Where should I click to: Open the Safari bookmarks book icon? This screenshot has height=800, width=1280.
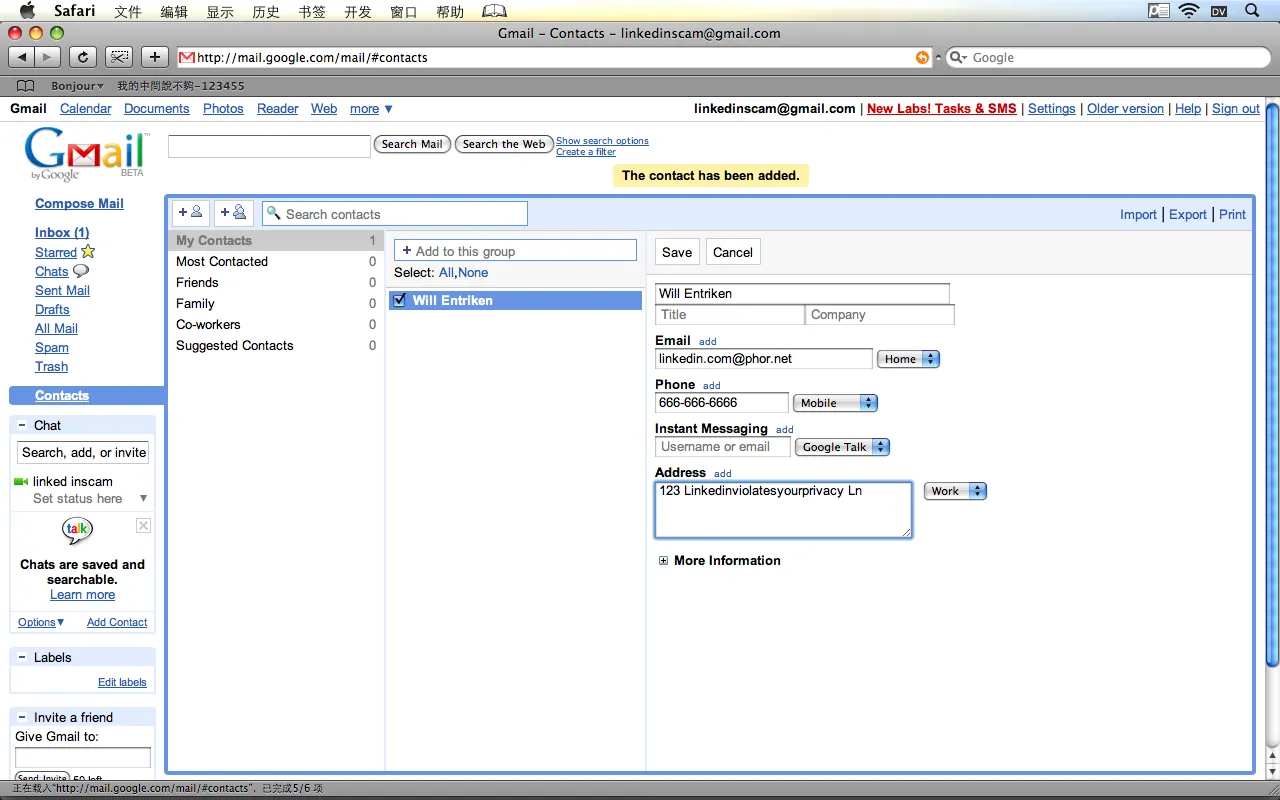[26, 86]
